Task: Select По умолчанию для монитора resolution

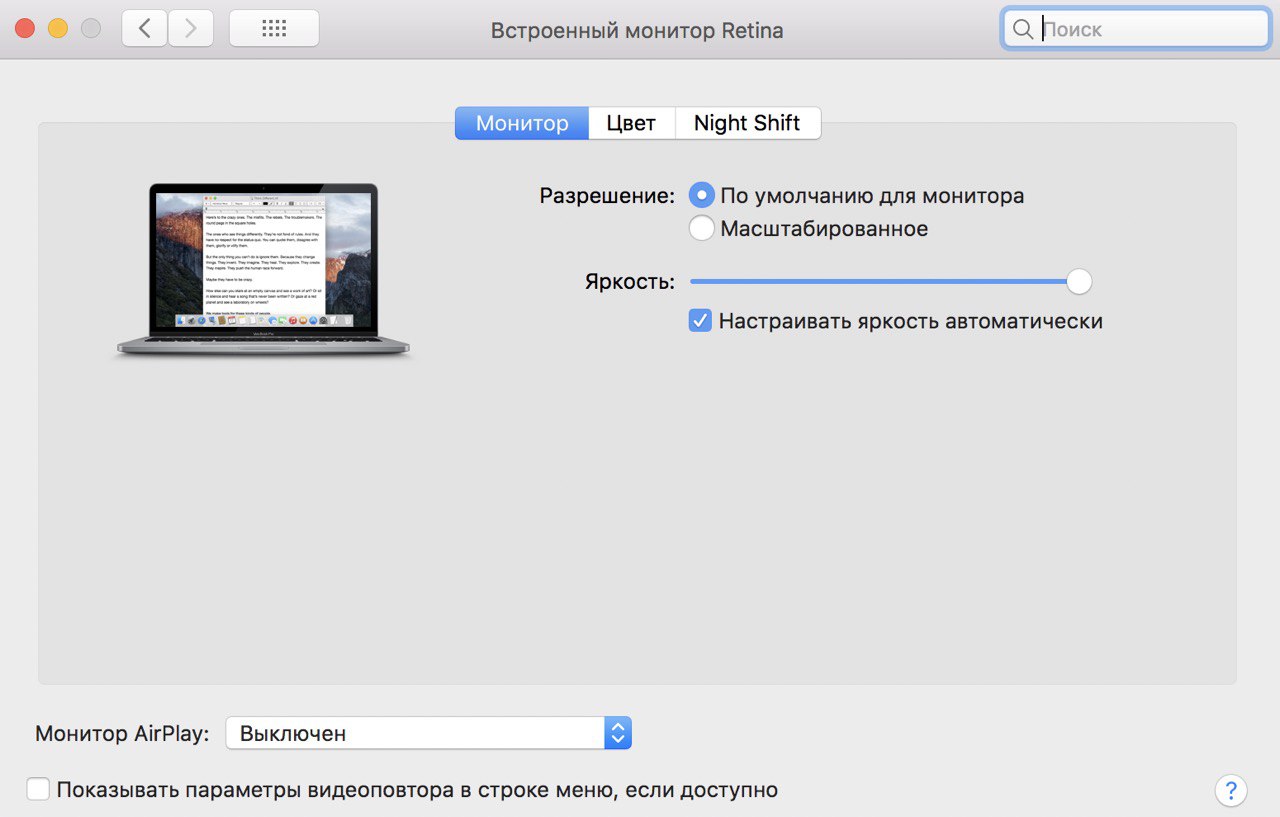Action: [x=702, y=195]
